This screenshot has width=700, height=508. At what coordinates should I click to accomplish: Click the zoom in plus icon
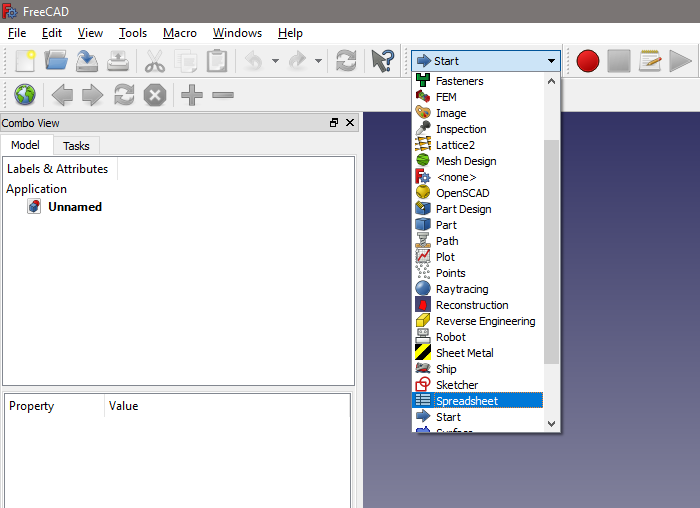click(191, 95)
